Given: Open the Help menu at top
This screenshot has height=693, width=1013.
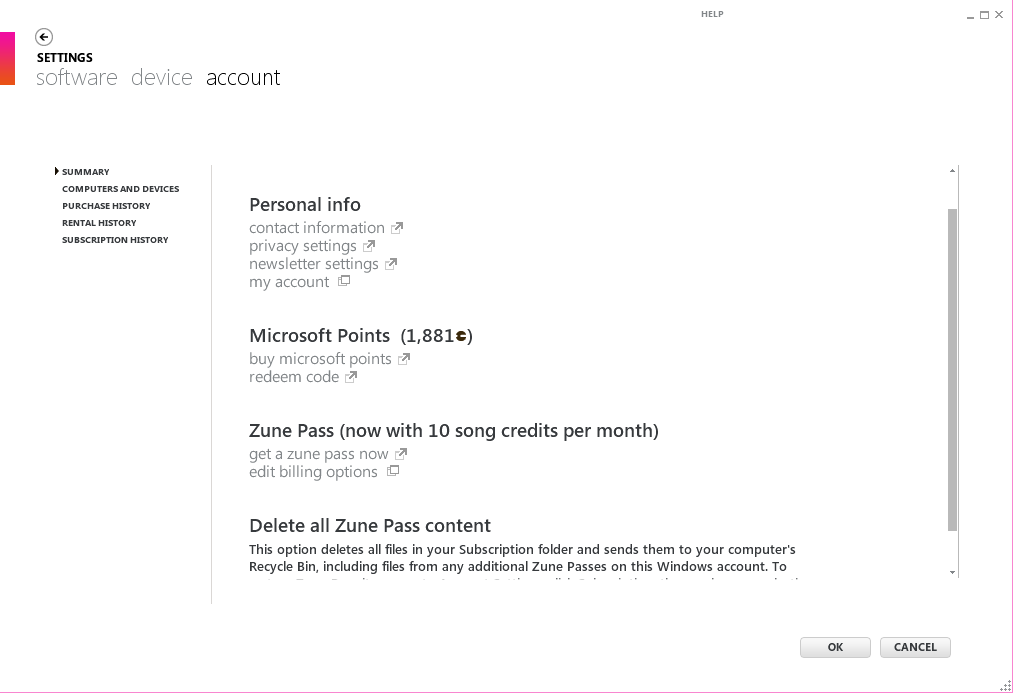Looking at the screenshot, I should pyautogui.click(x=712, y=14).
